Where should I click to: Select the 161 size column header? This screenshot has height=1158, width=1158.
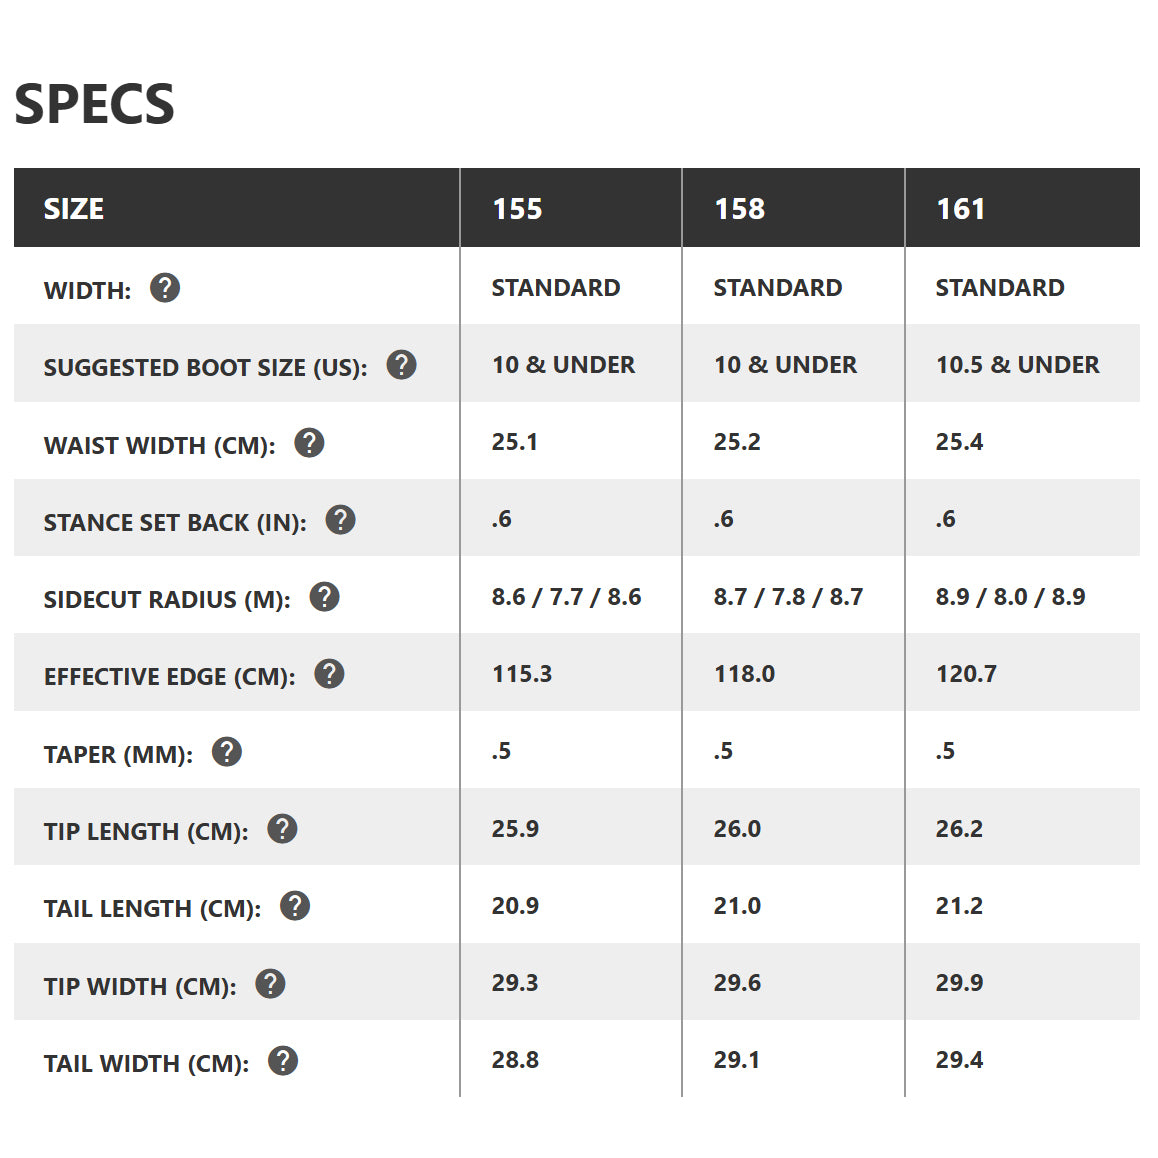click(960, 208)
